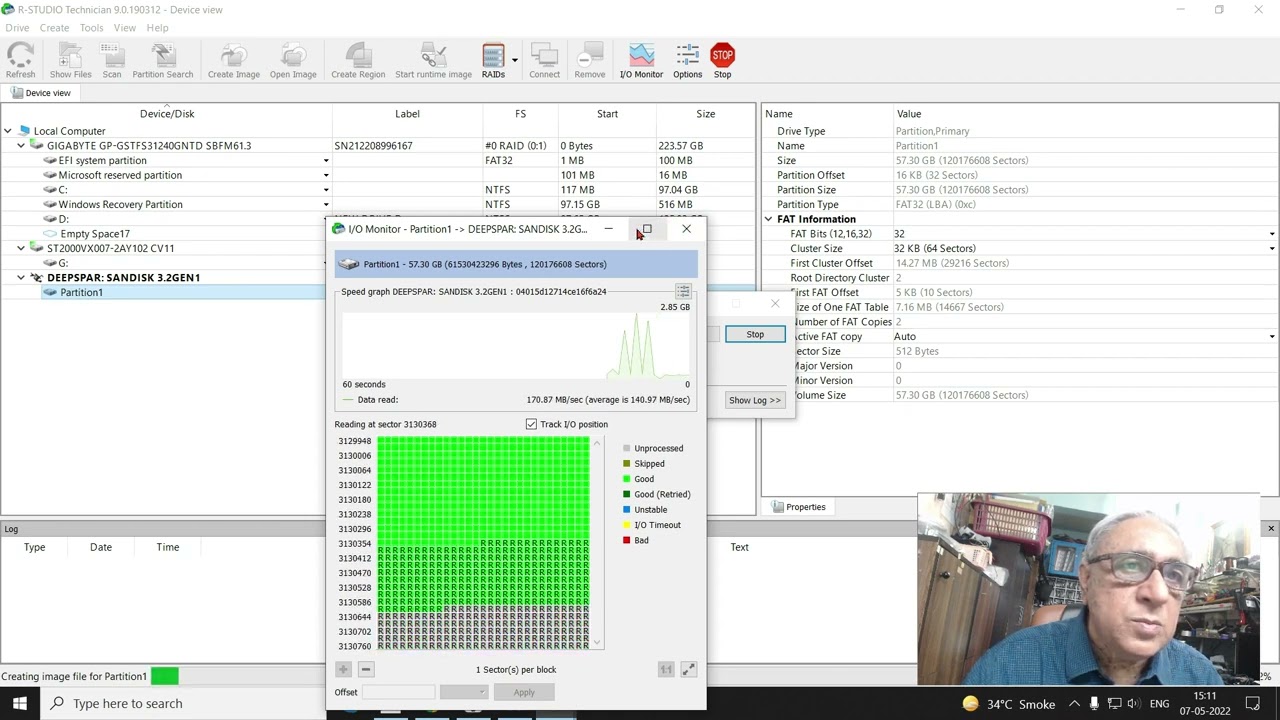Click the Remove toolbar icon
The width and height of the screenshot is (1280, 720).
click(x=590, y=61)
